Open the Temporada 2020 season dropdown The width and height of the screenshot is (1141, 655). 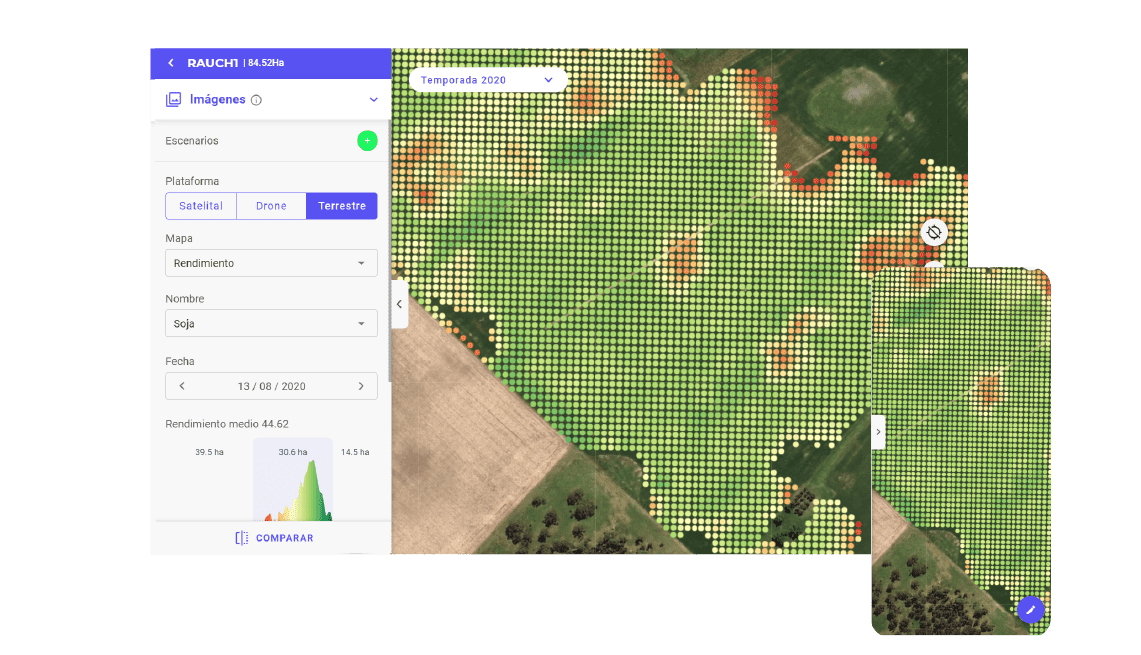coord(488,80)
